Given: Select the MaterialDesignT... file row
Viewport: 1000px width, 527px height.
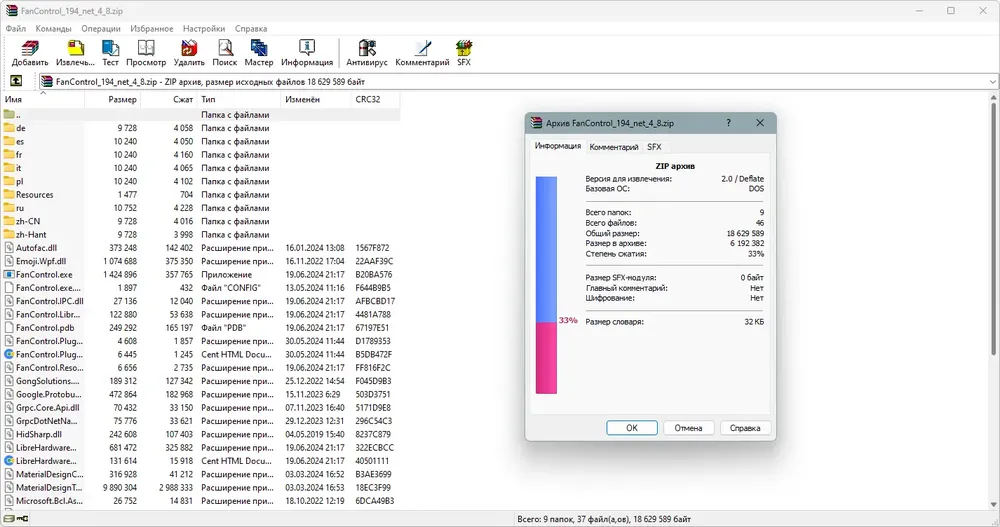Looking at the screenshot, I should [x=202, y=487].
